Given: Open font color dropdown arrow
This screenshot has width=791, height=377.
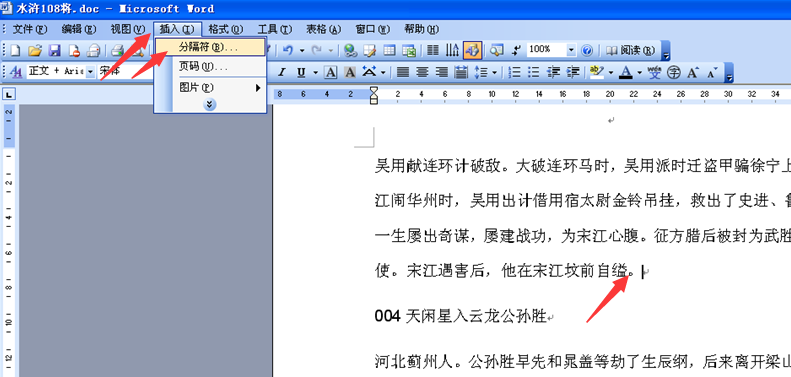Looking at the screenshot, I should [640, 72].
